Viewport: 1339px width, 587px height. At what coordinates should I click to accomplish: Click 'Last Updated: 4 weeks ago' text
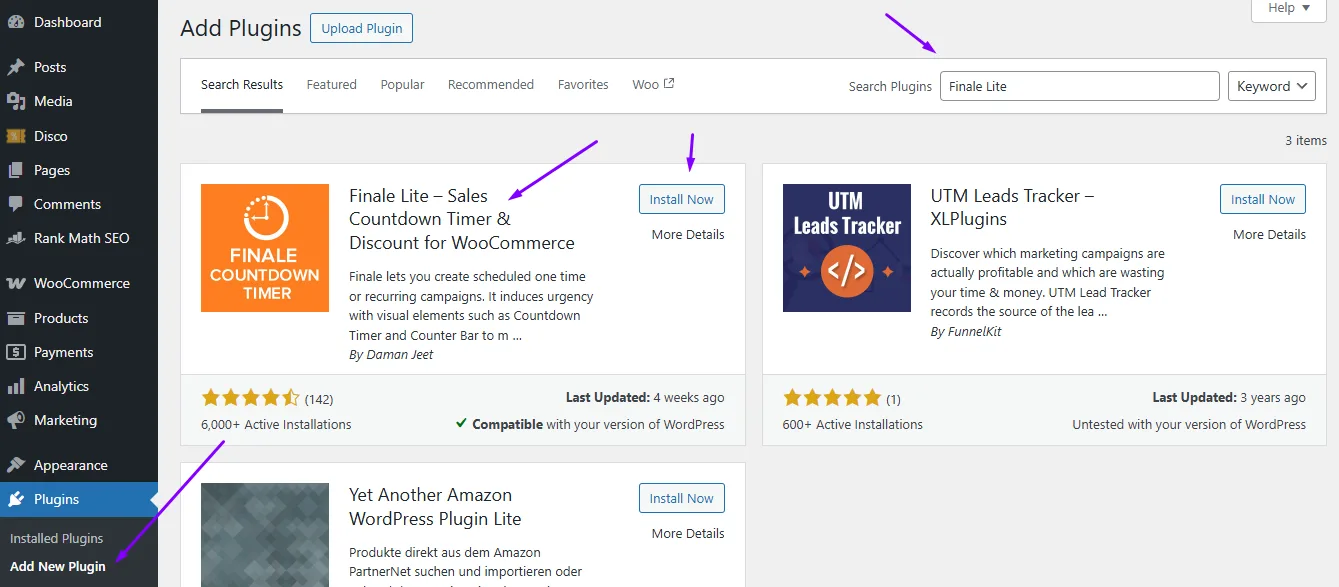click(645, 397)
